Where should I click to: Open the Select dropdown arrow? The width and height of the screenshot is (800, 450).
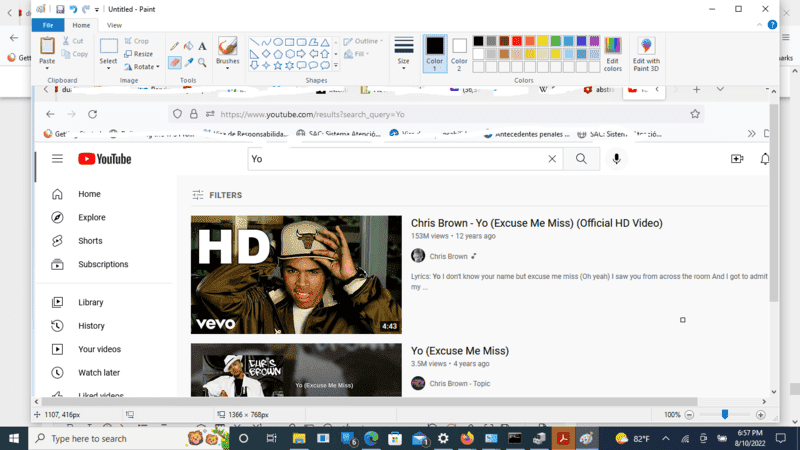(x=108, y=68)
